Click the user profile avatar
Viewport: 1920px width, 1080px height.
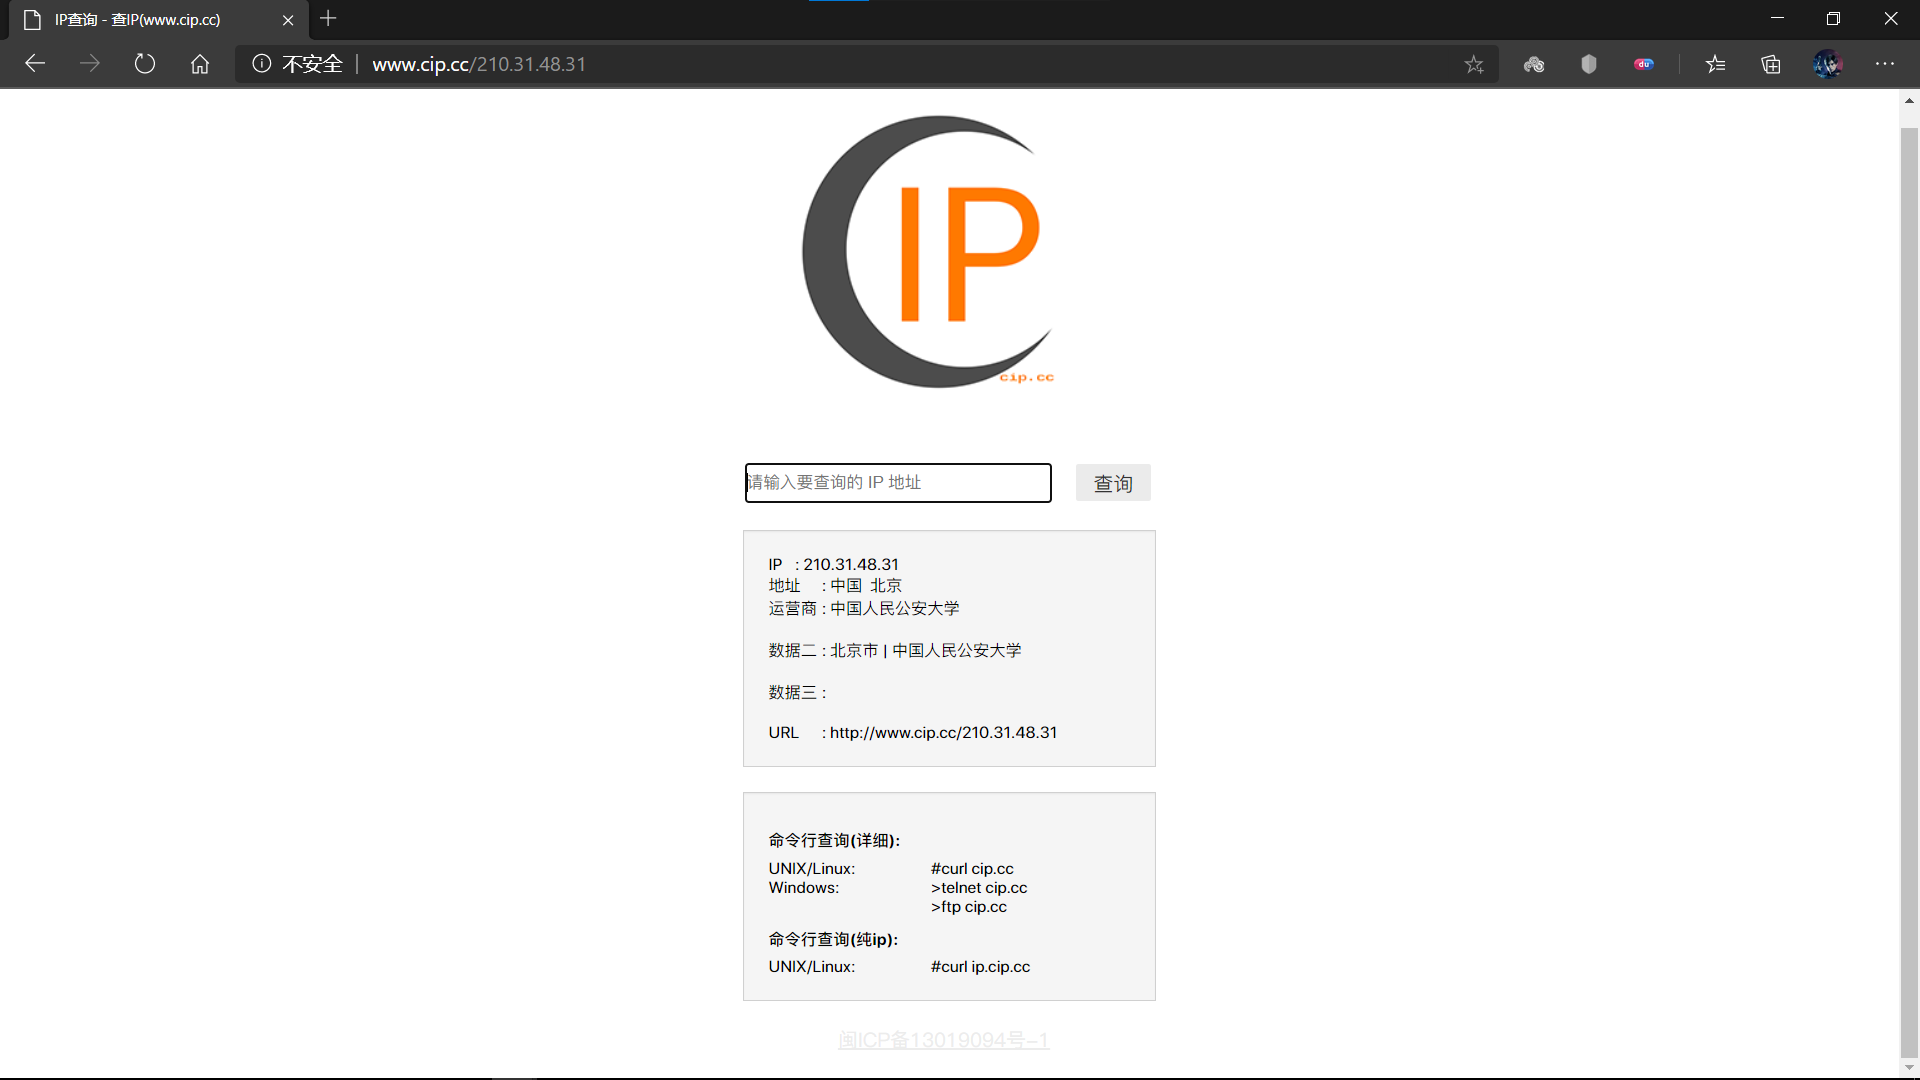point(1827,64)
